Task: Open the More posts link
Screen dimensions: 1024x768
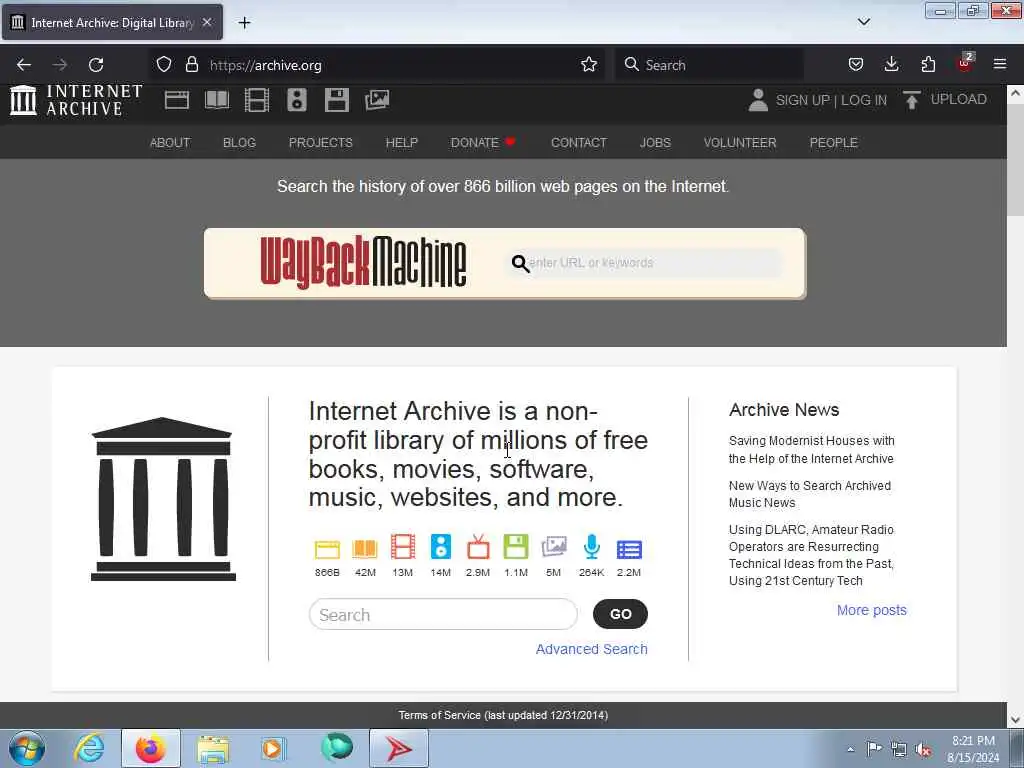Action: click(872, 610)
